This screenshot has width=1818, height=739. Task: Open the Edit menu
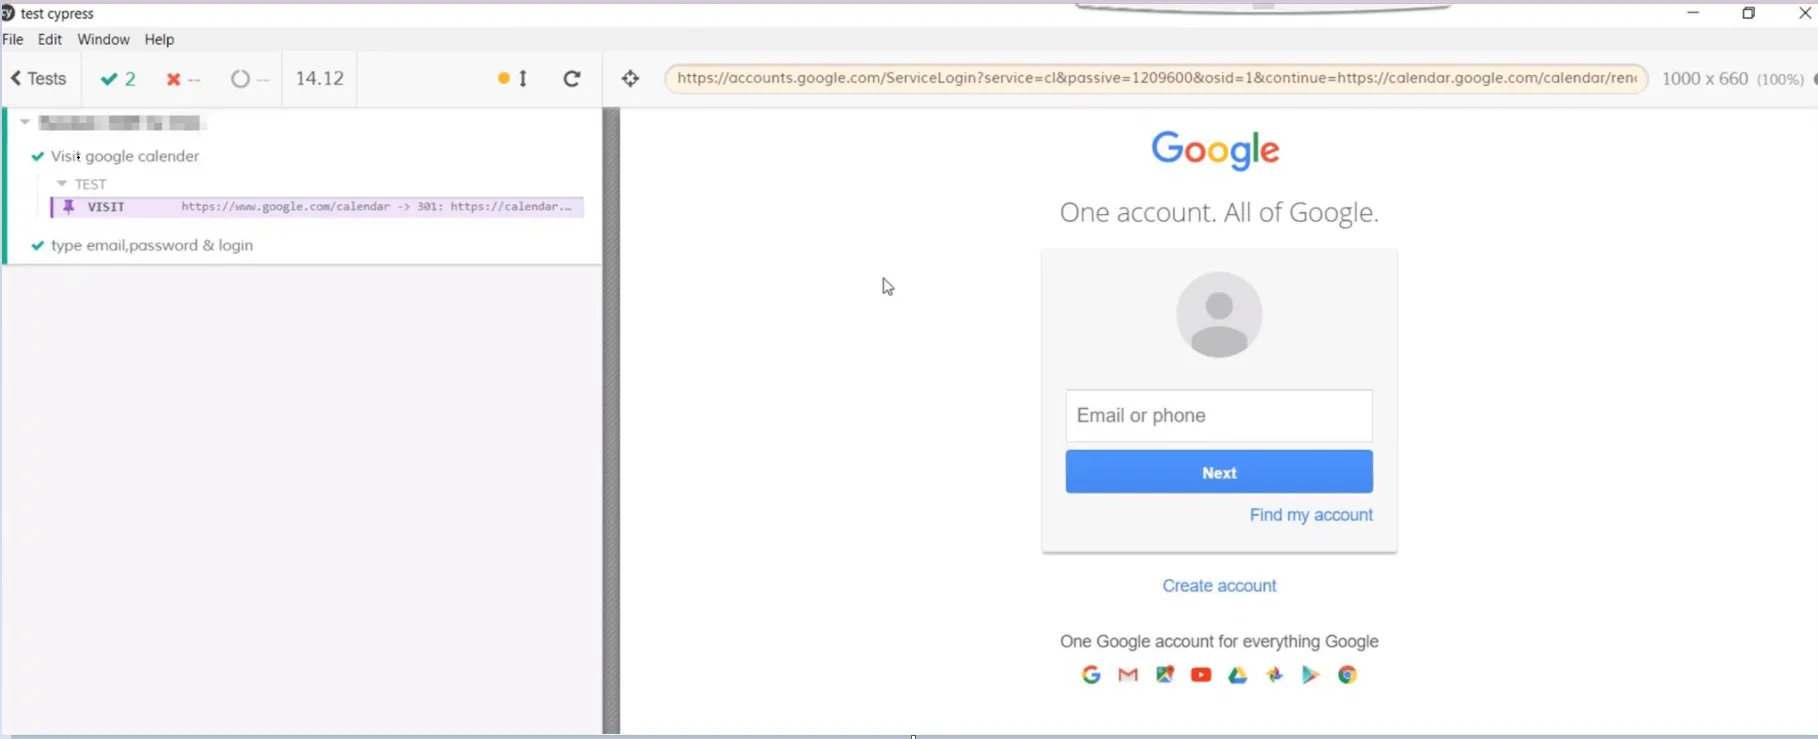[50, 39]
